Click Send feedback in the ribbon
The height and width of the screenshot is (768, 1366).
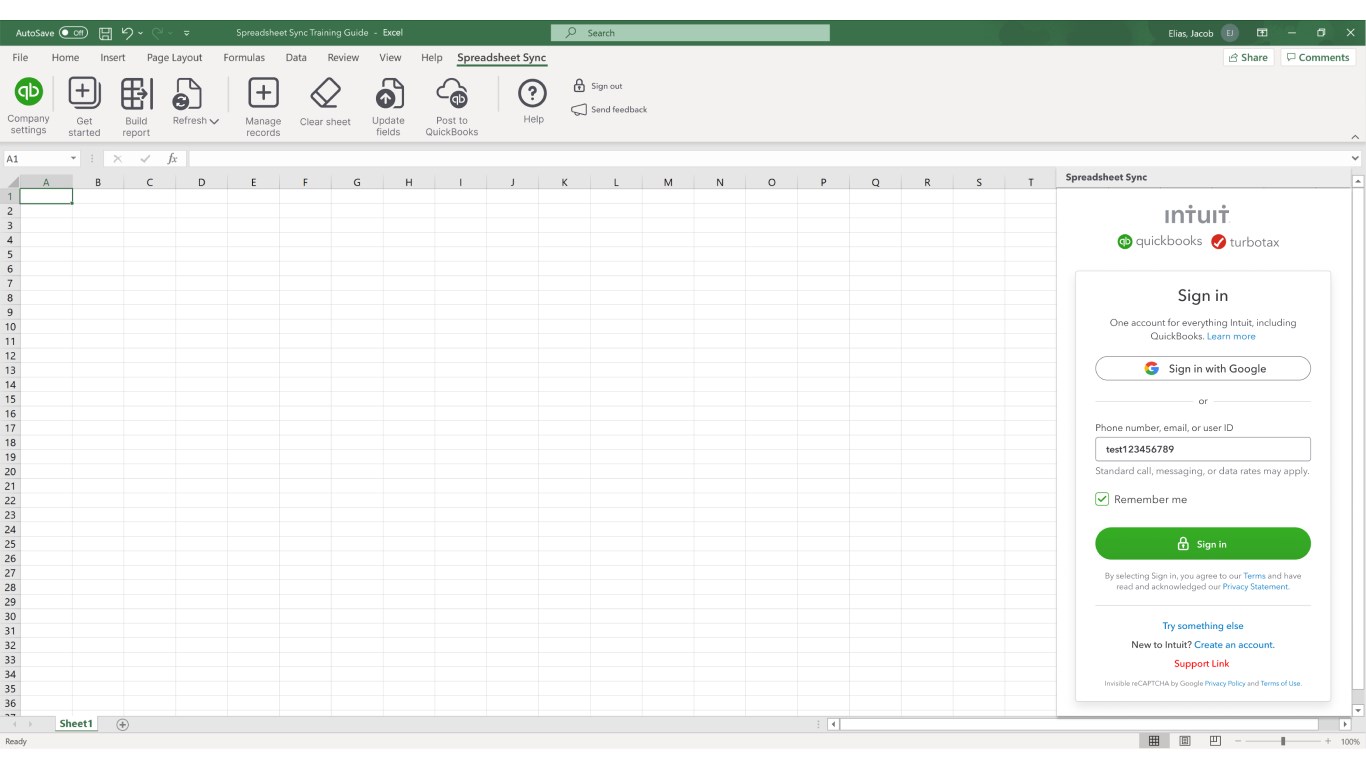tap(609, 110)
